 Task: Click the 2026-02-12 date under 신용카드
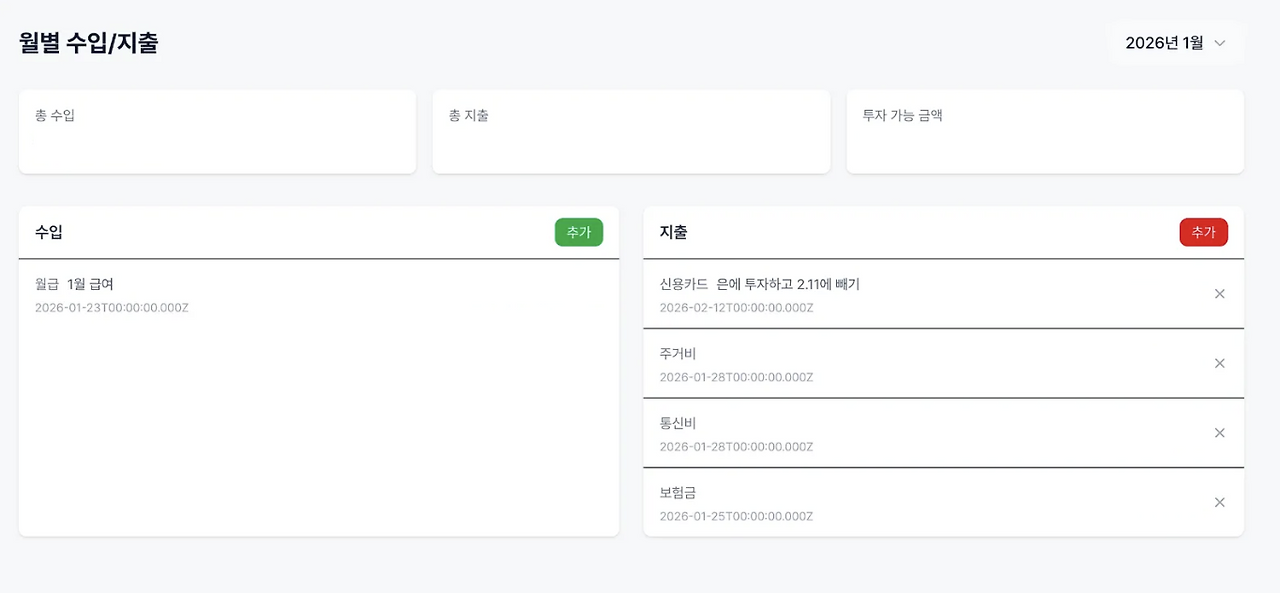[736, 308]
